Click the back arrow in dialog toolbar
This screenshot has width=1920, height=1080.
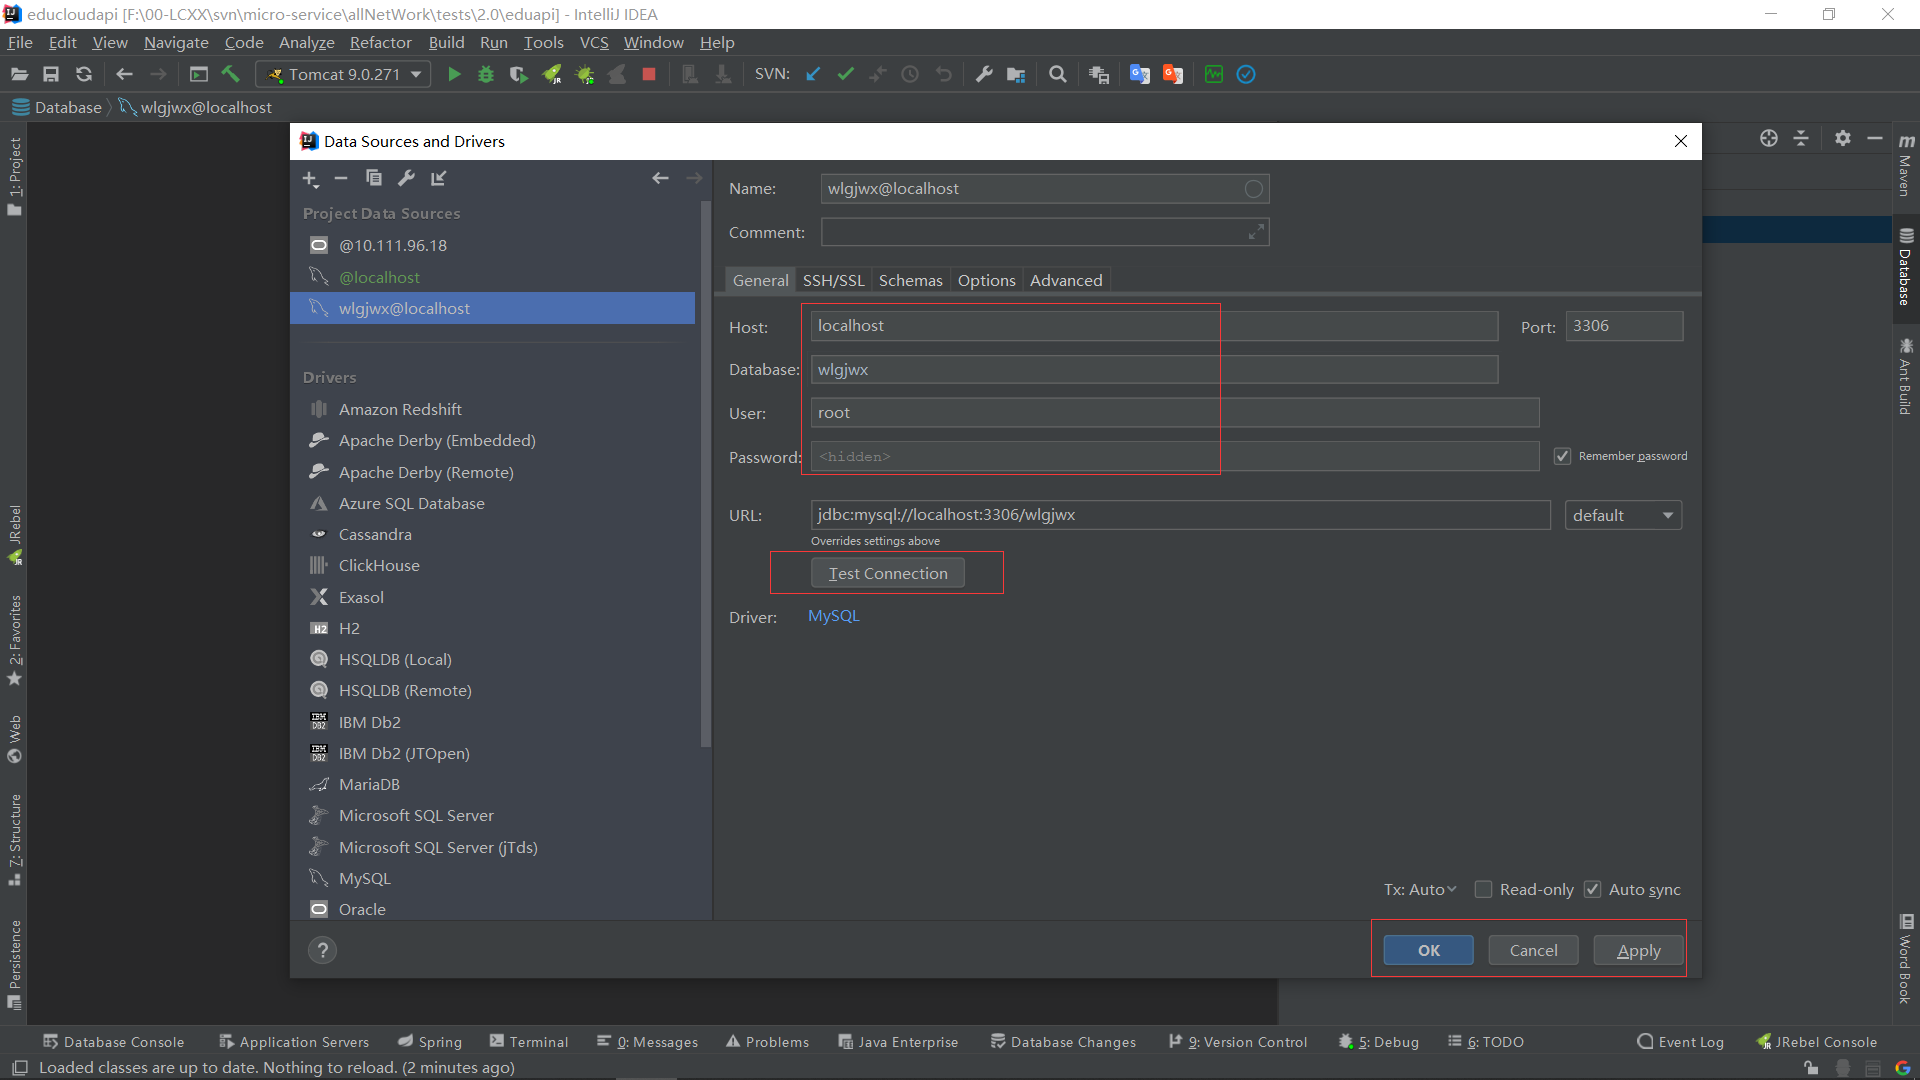pos(660,178)
